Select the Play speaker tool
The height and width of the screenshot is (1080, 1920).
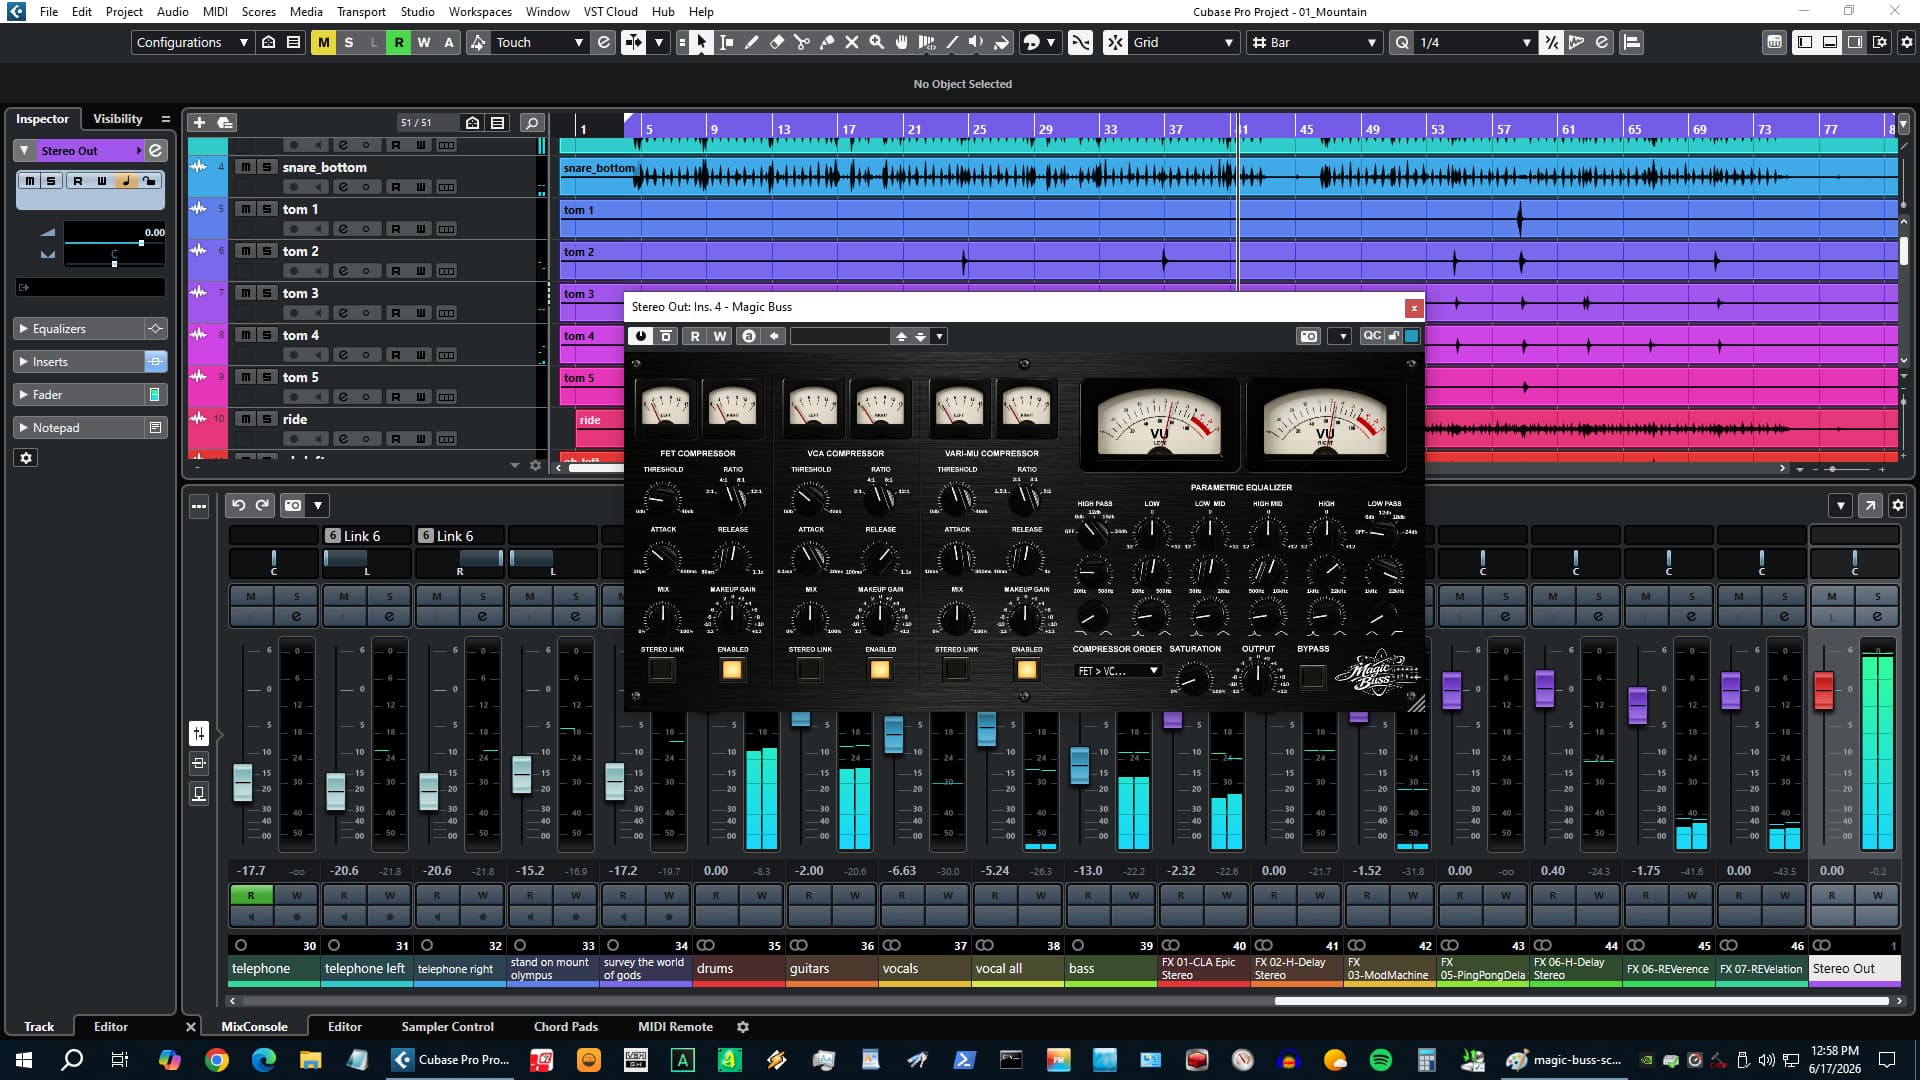(976, 42)
